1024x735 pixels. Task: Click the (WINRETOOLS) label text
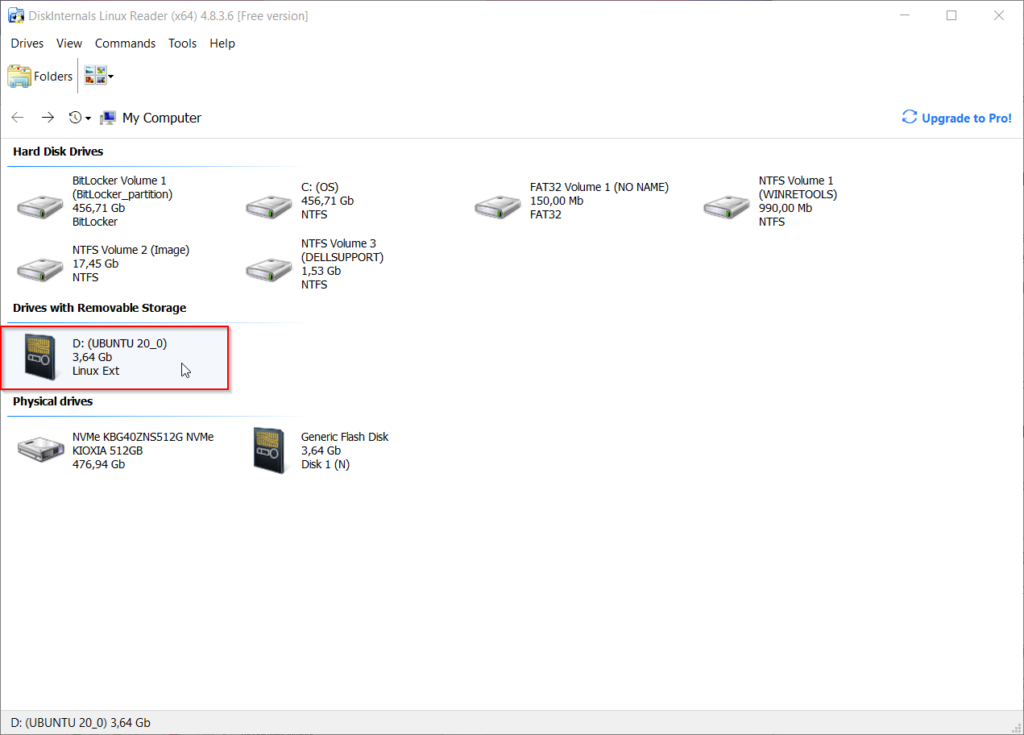(797, 194)
